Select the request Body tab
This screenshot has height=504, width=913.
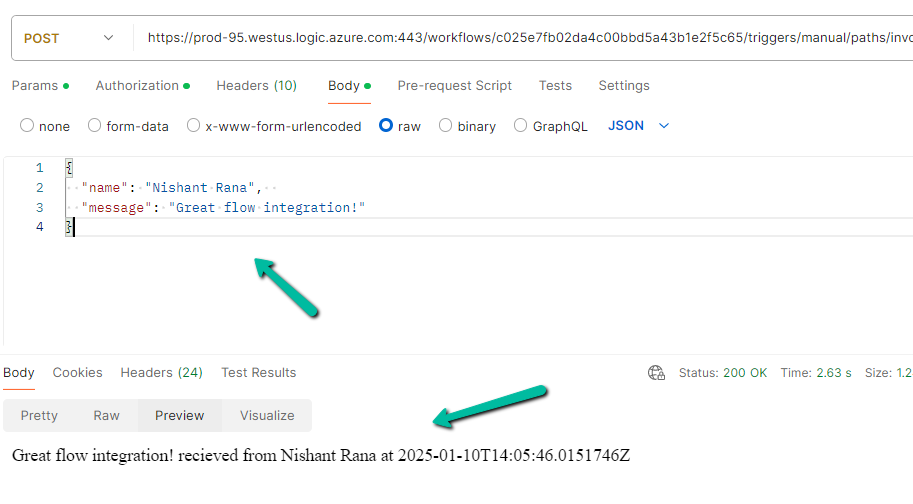[349, 86]
